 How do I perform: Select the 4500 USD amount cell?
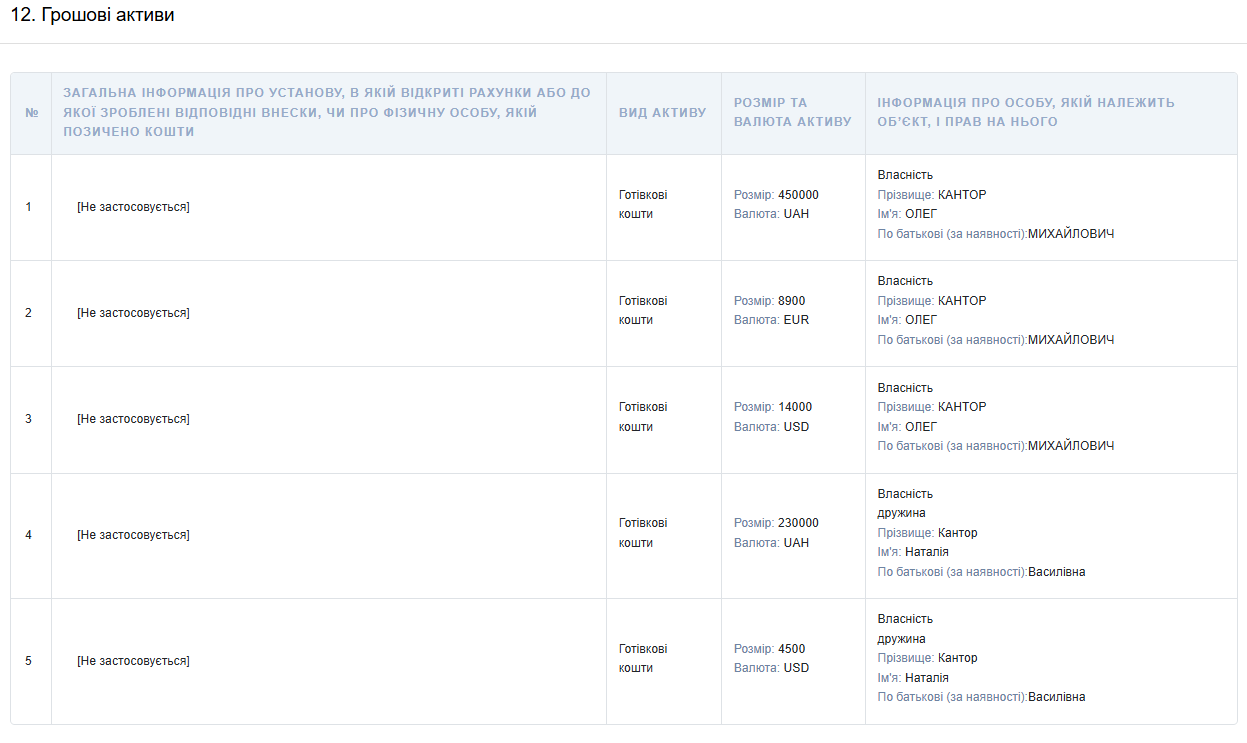771,658
